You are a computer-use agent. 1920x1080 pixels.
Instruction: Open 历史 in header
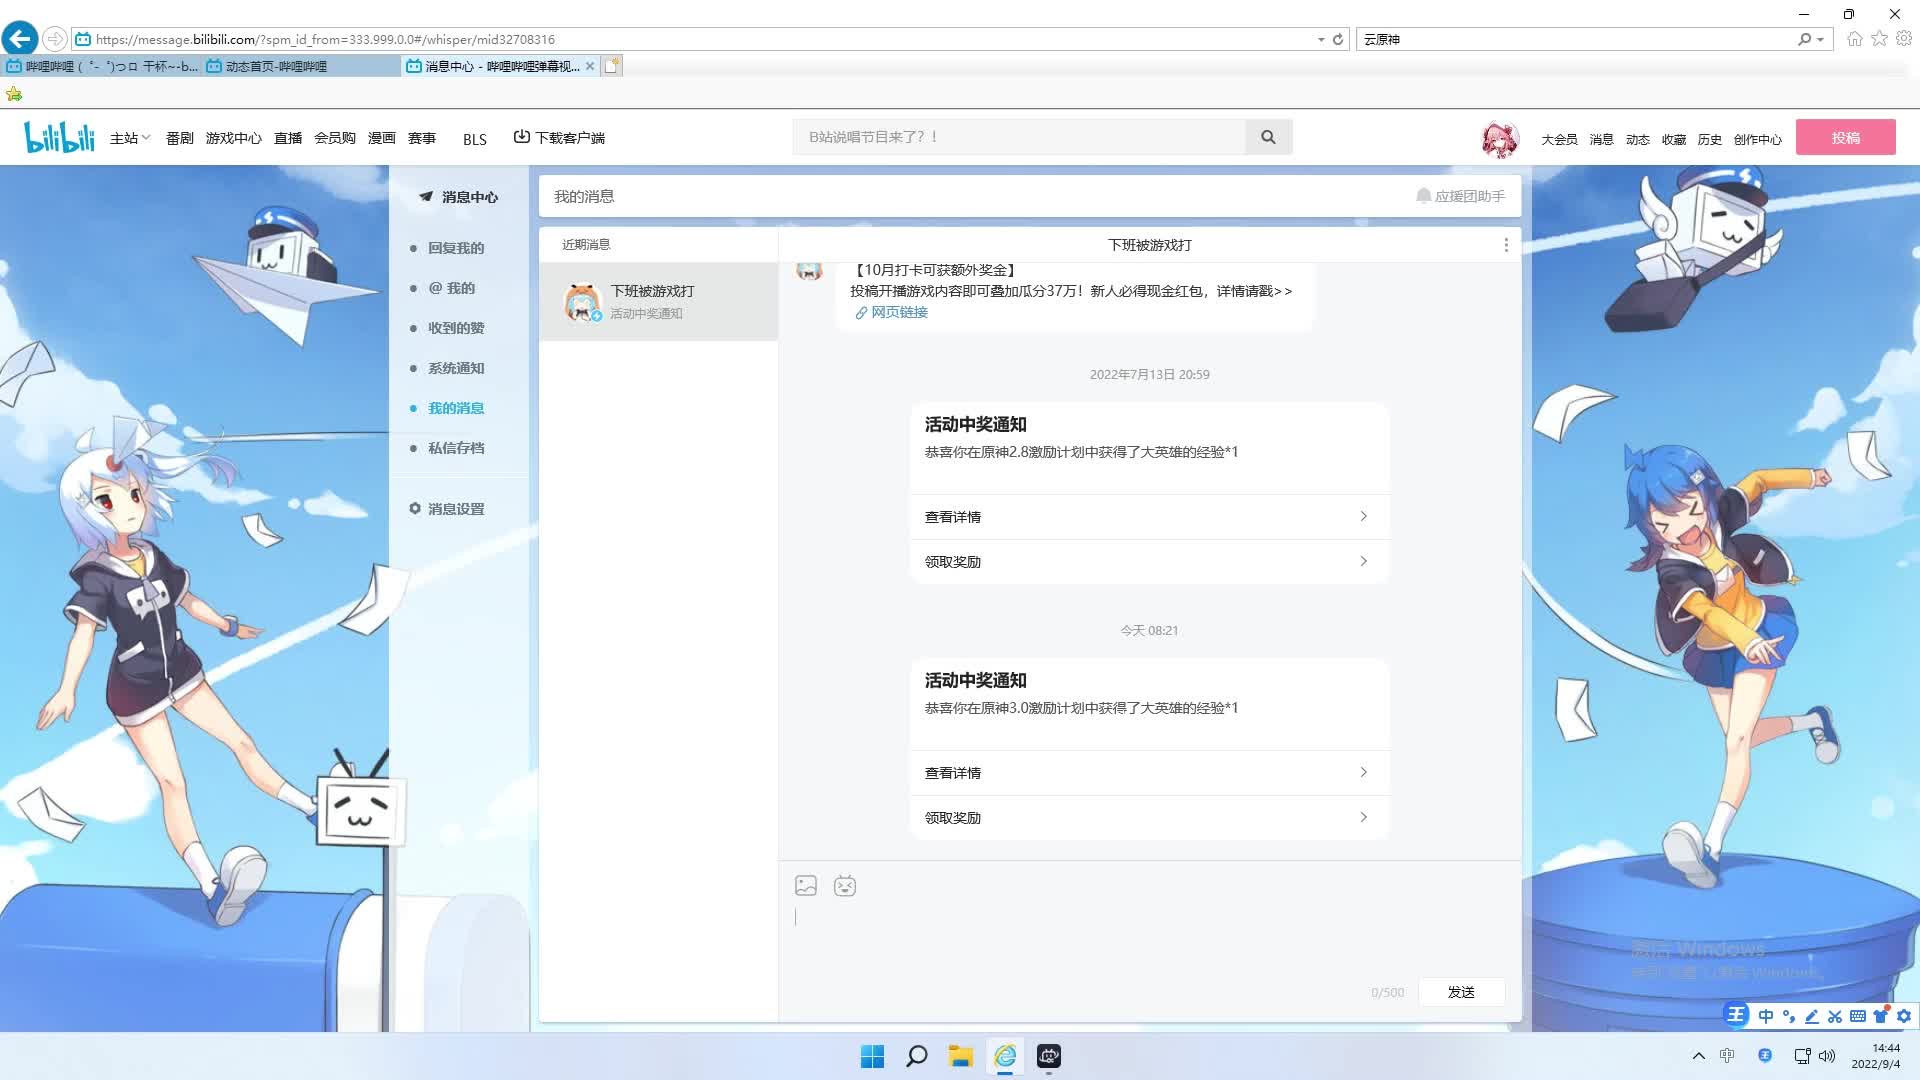coord(1710,139)
